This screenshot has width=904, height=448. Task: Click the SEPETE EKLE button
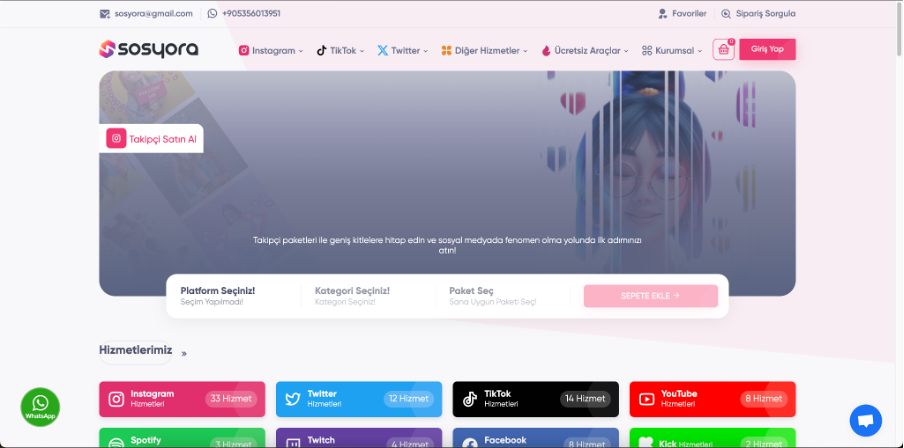[x=651, y=296]
